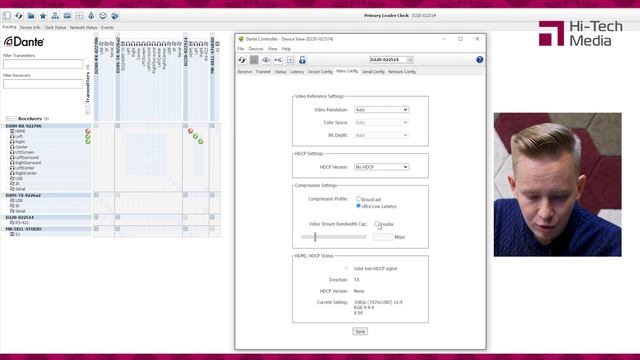Open the device selector dropdown D220-022514
The width and height of the screenshot is (640, 360).
tap(391, 60)
